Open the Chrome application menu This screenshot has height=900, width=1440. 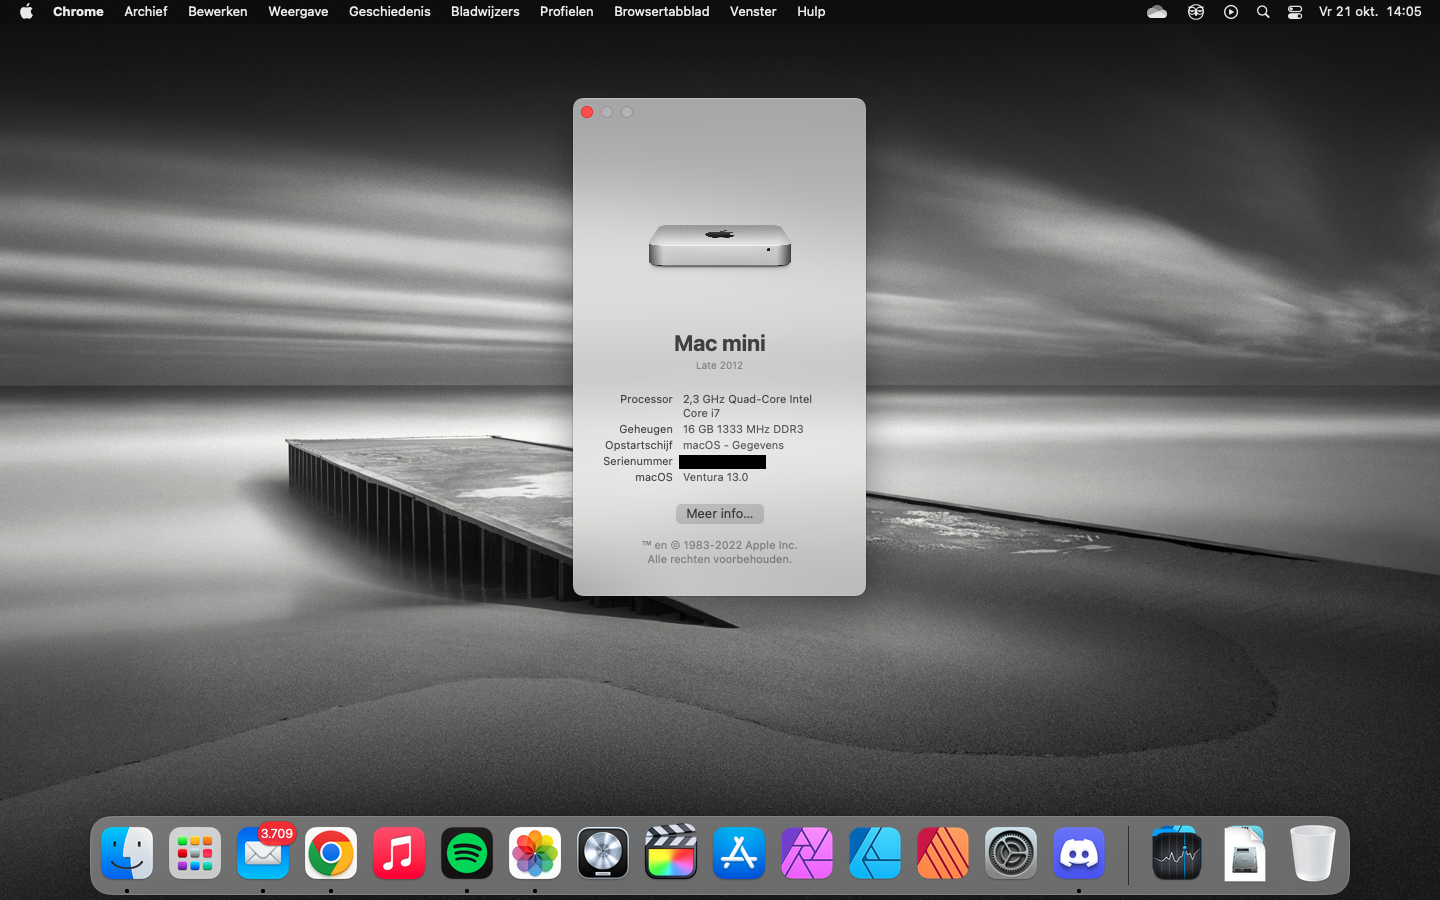click(78, 12)
